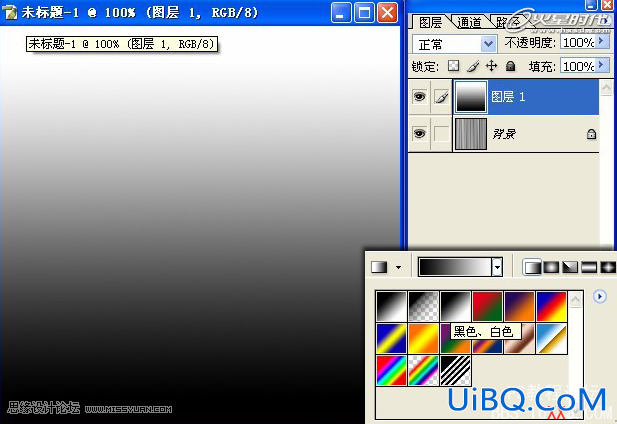Screen dimensions: 617x424
Task: Toggle lock position icon
Action: click(x=491, y=66)
